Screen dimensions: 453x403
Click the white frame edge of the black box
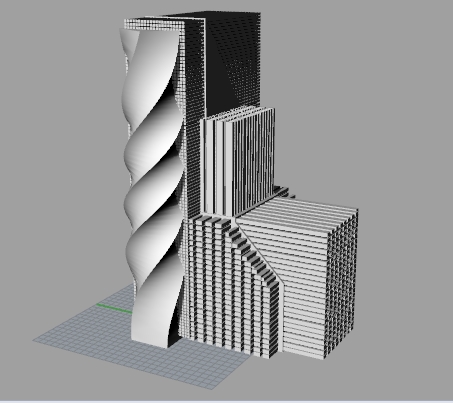204,67
